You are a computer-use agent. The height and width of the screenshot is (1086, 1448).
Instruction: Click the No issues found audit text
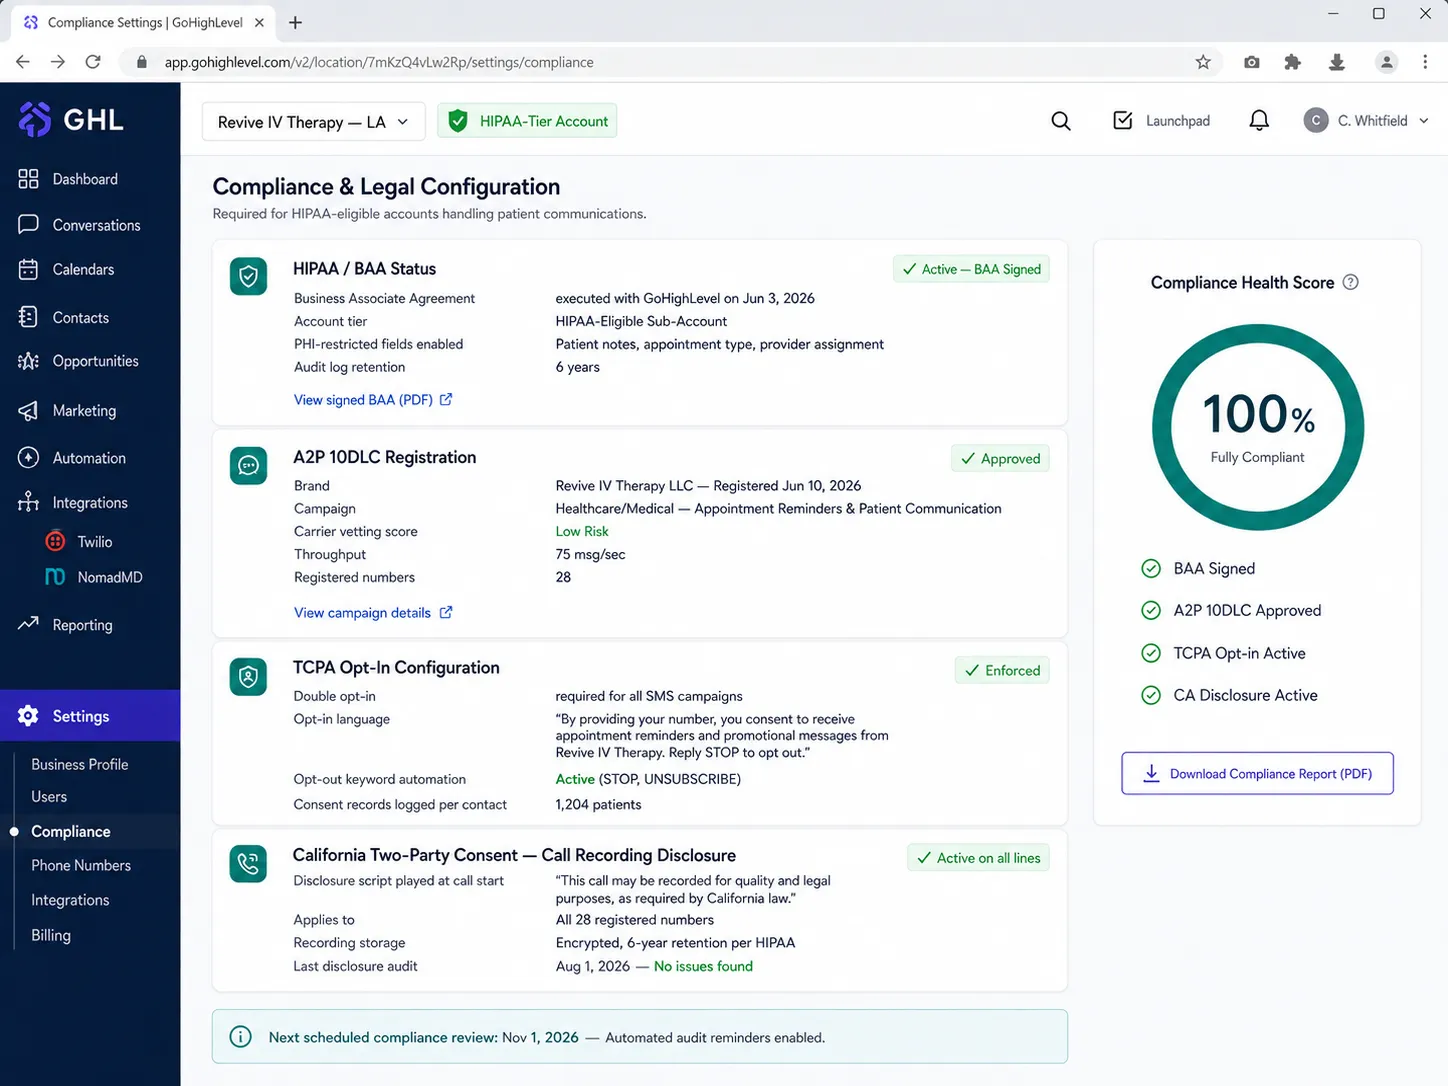coord(703,966)
